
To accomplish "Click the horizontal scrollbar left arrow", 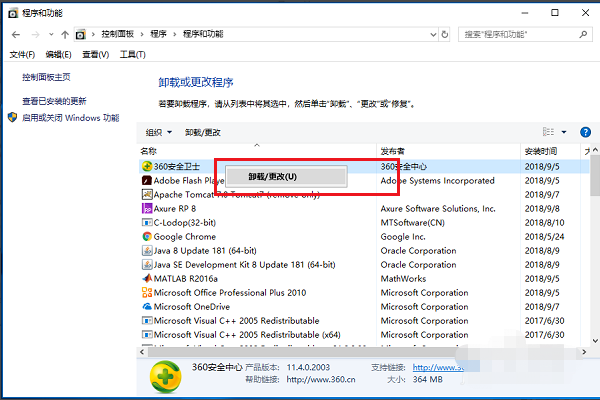I will (142, 352).
